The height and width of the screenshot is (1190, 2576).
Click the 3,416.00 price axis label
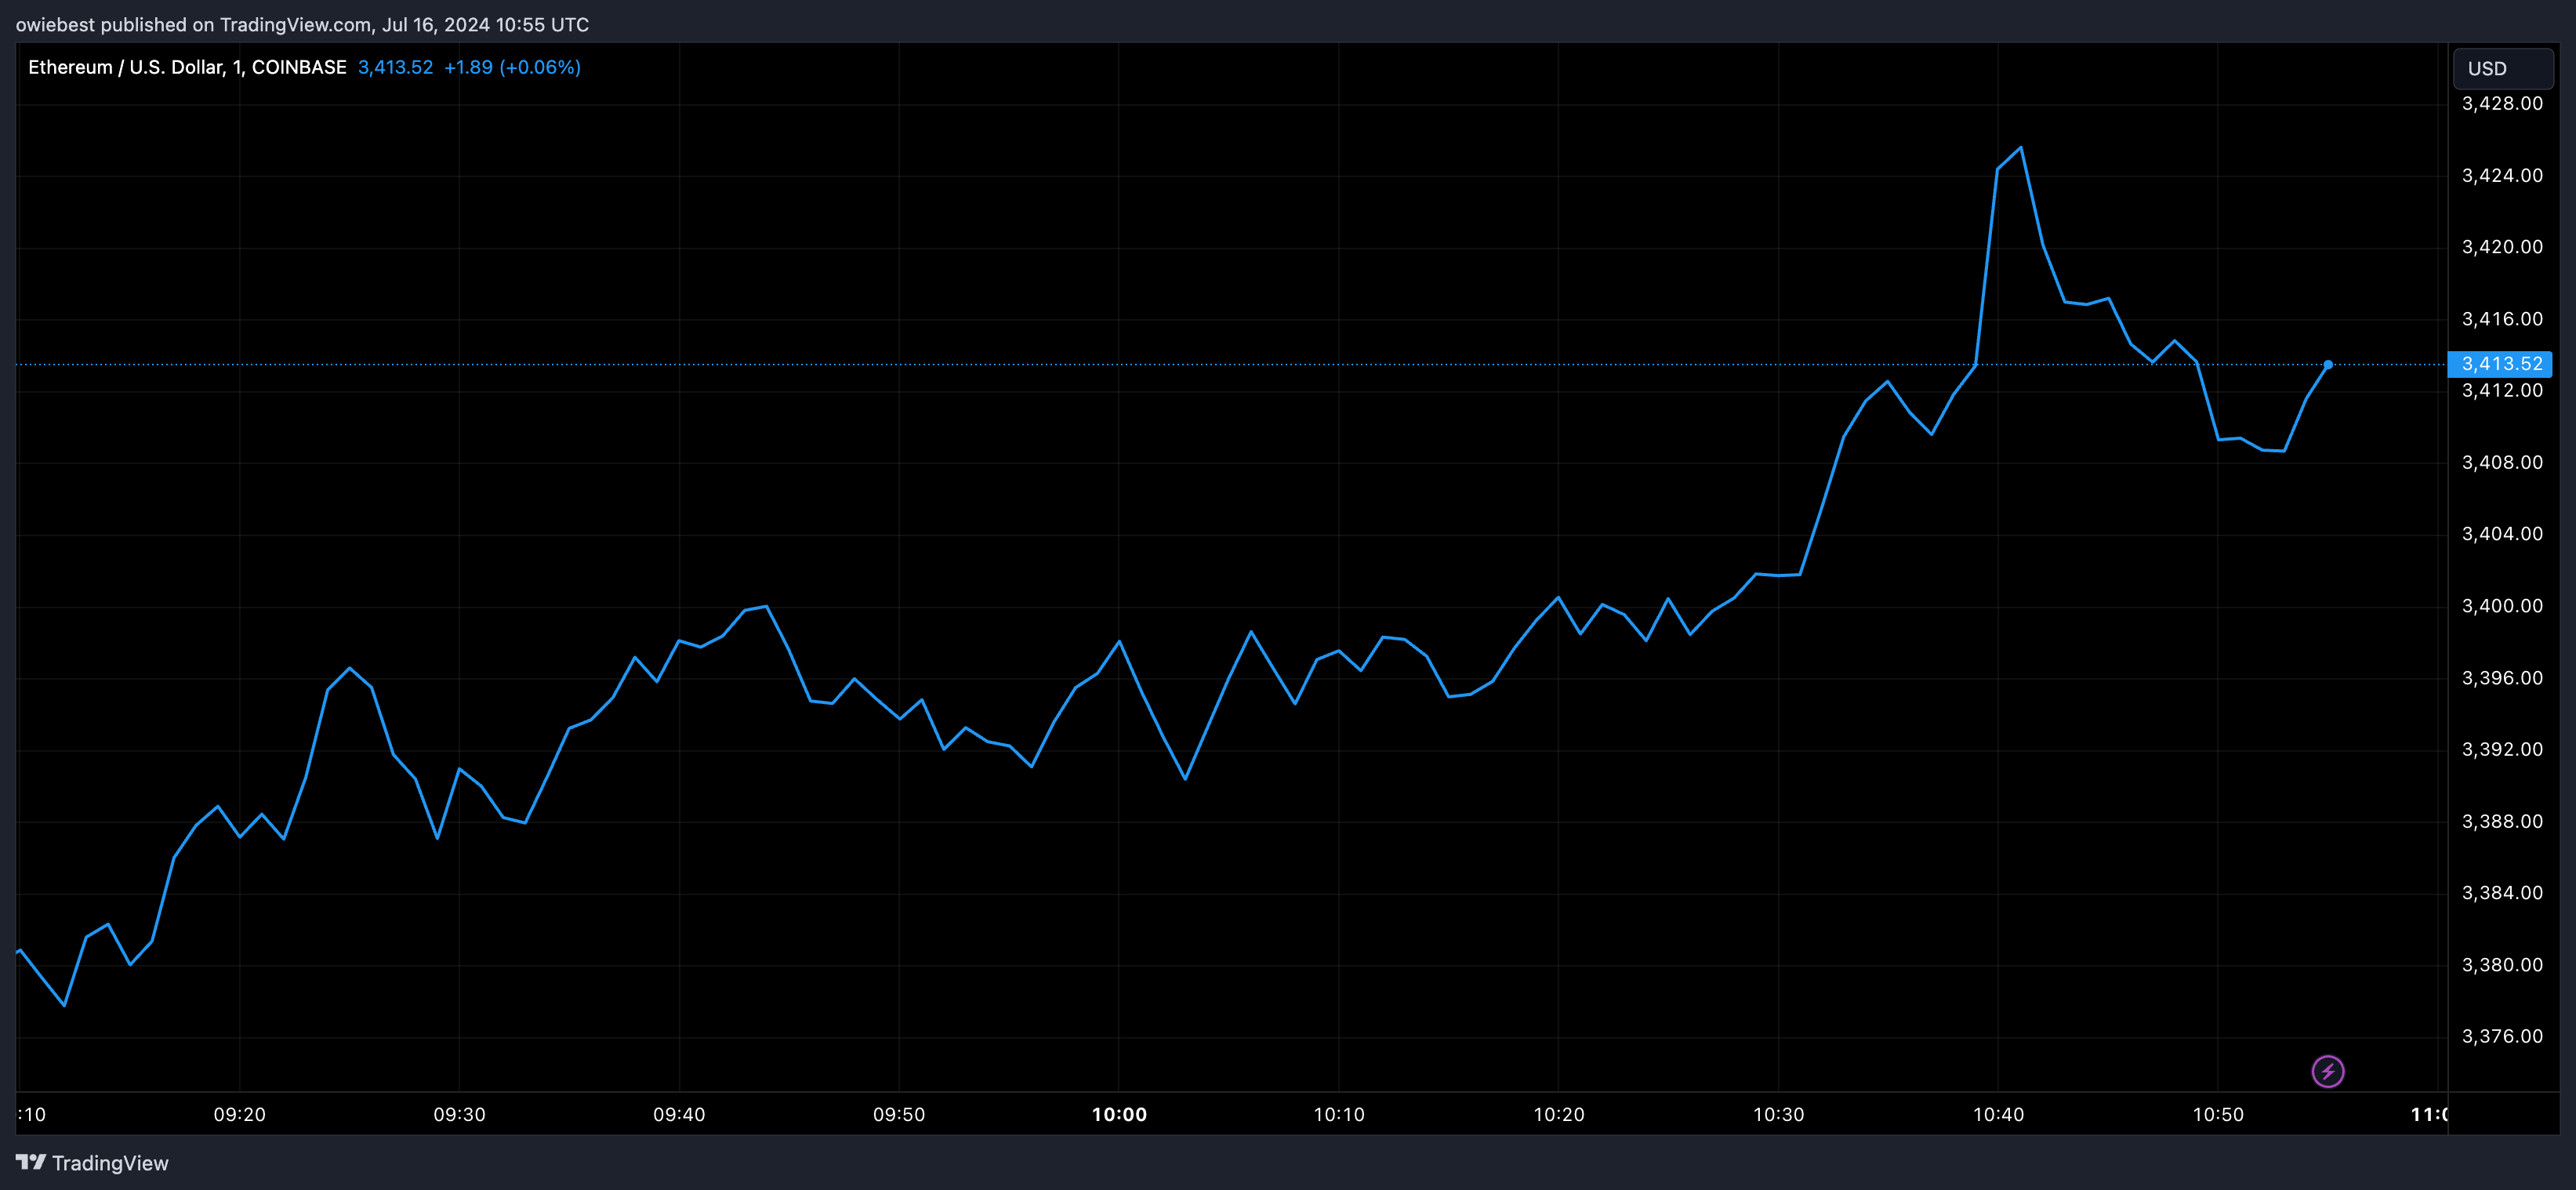click(2502, 319)
